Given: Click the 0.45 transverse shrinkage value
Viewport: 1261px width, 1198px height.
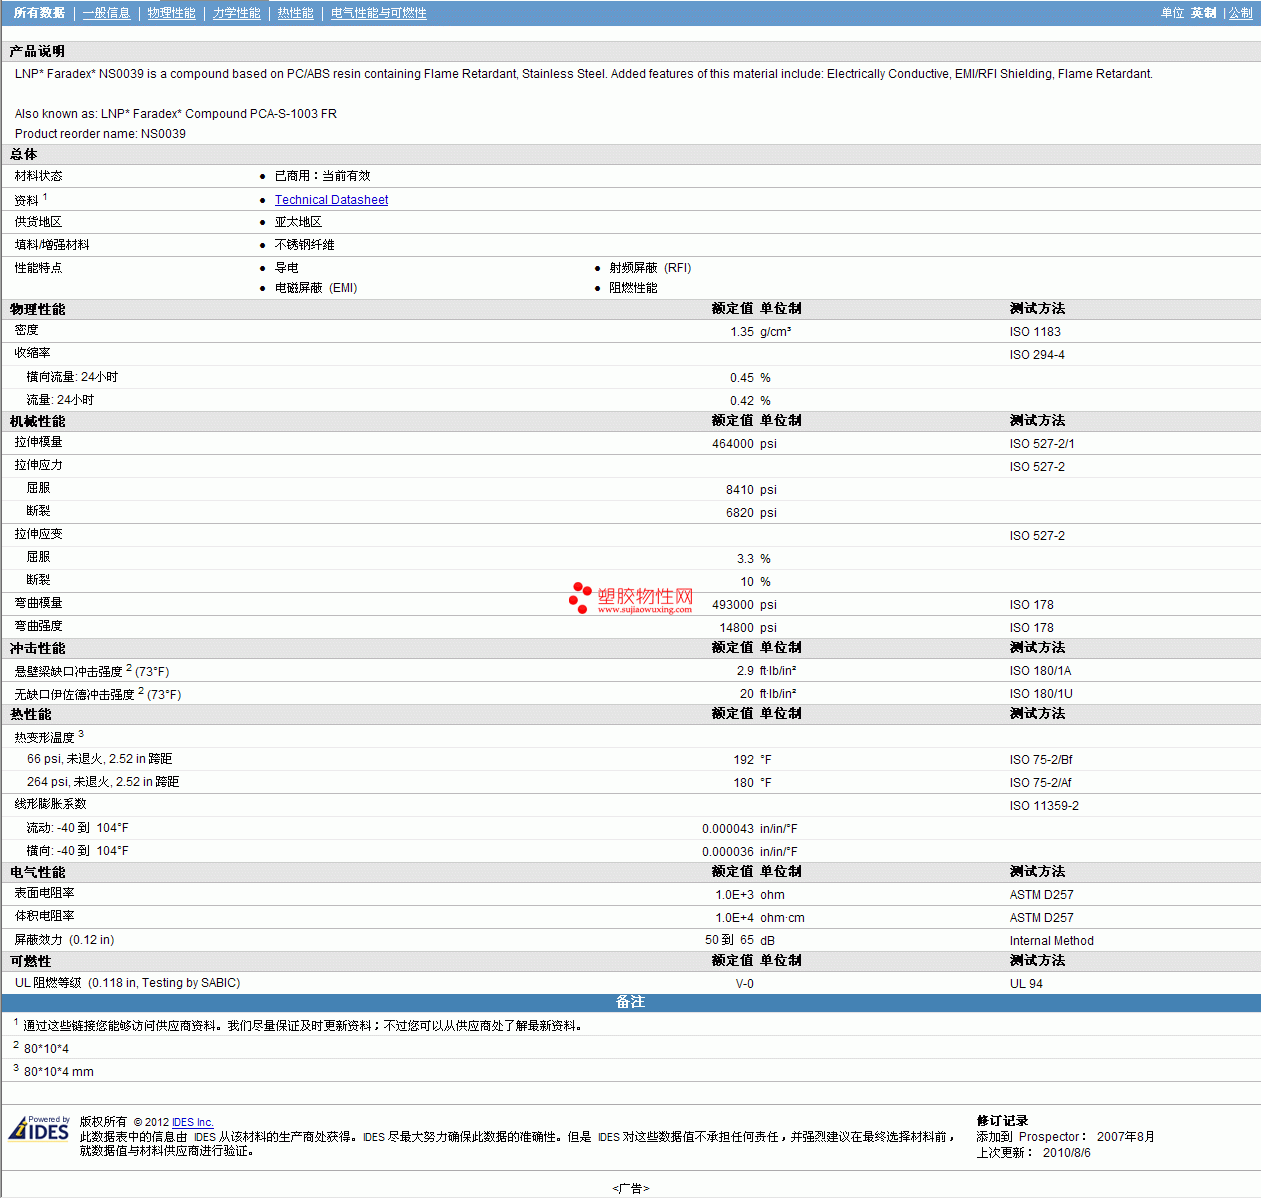Looking at the screenshot, I should (x=742, y=378).
